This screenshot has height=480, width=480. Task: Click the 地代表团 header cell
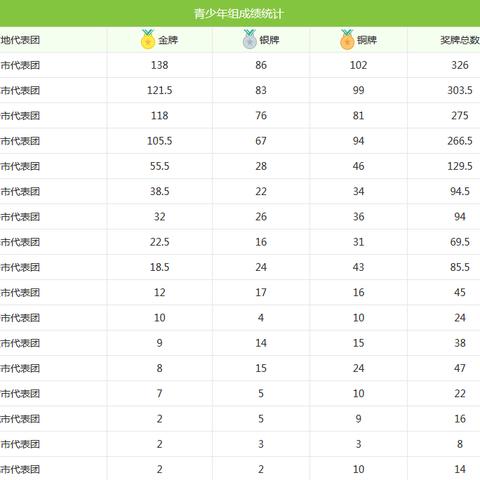pos(20,40)
